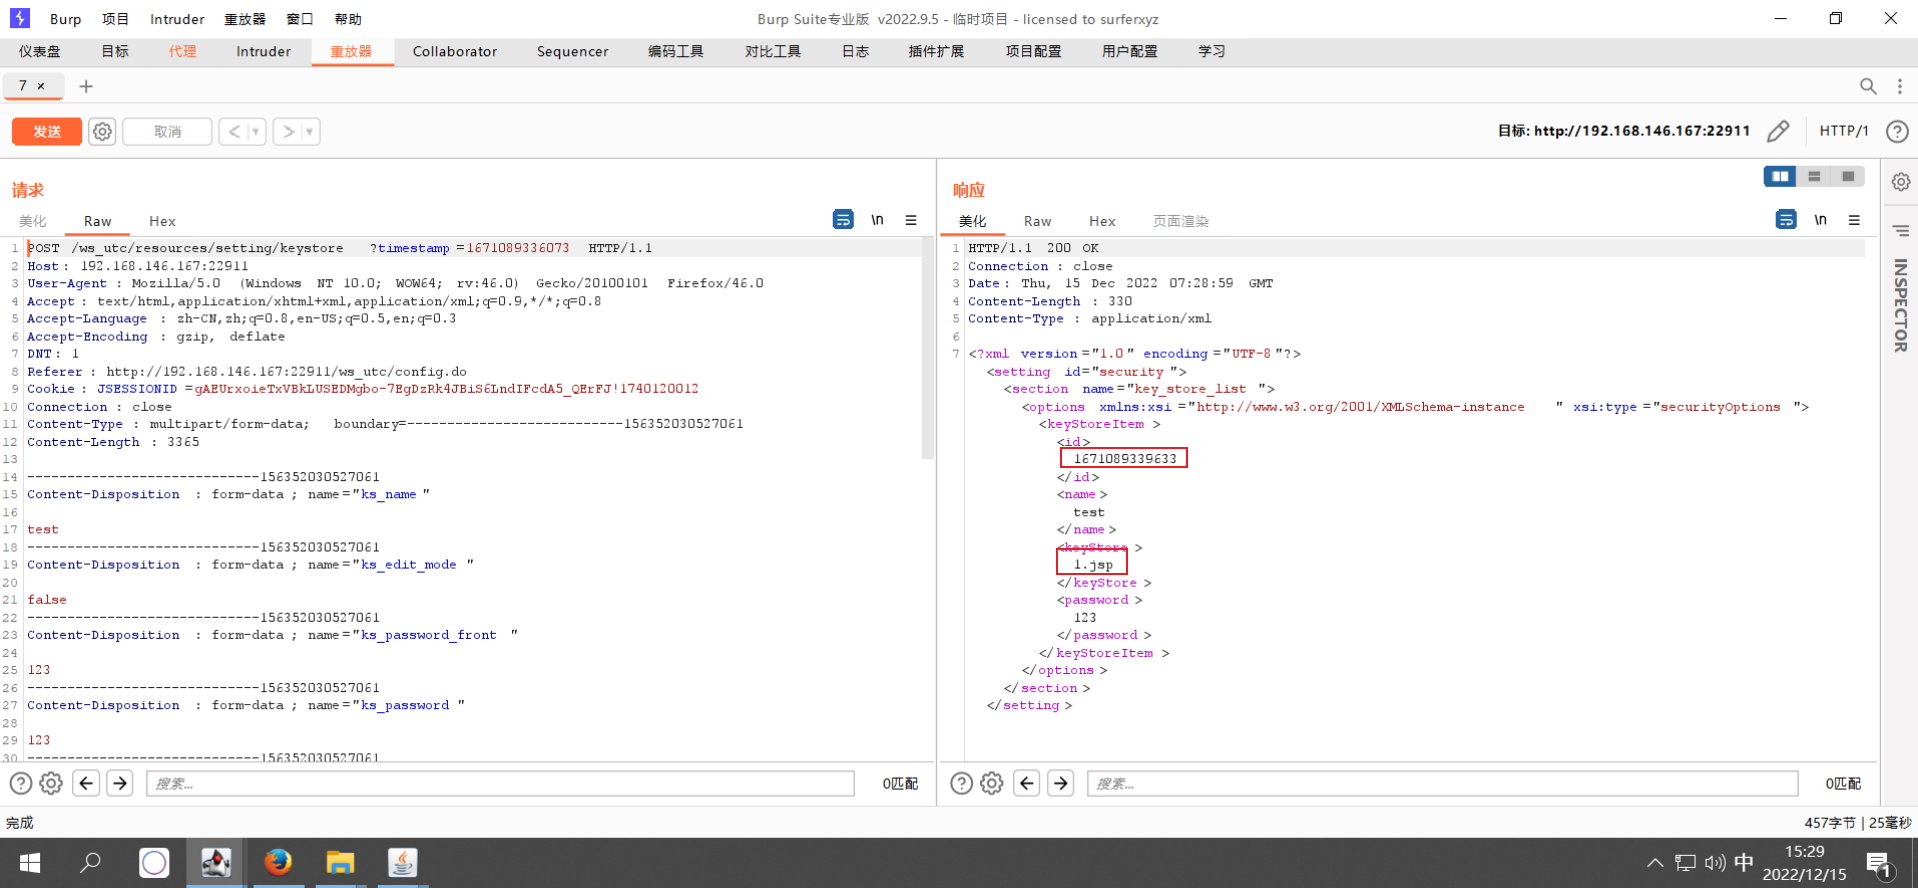Open request search settings gear
The width and height of the screenshot is (1918, 888).
[51, 783]
